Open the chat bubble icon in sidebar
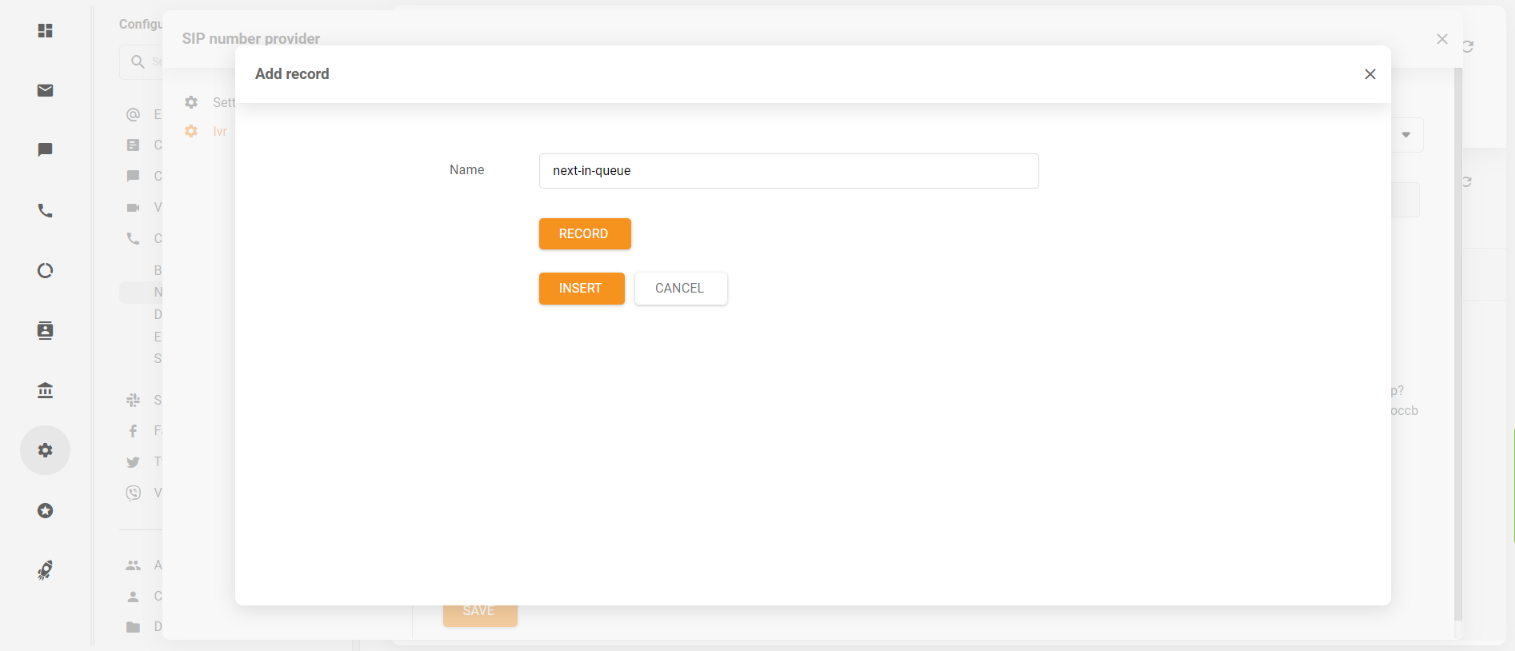Viewport: 1515px width, 651px height. [x=45, y=150]
